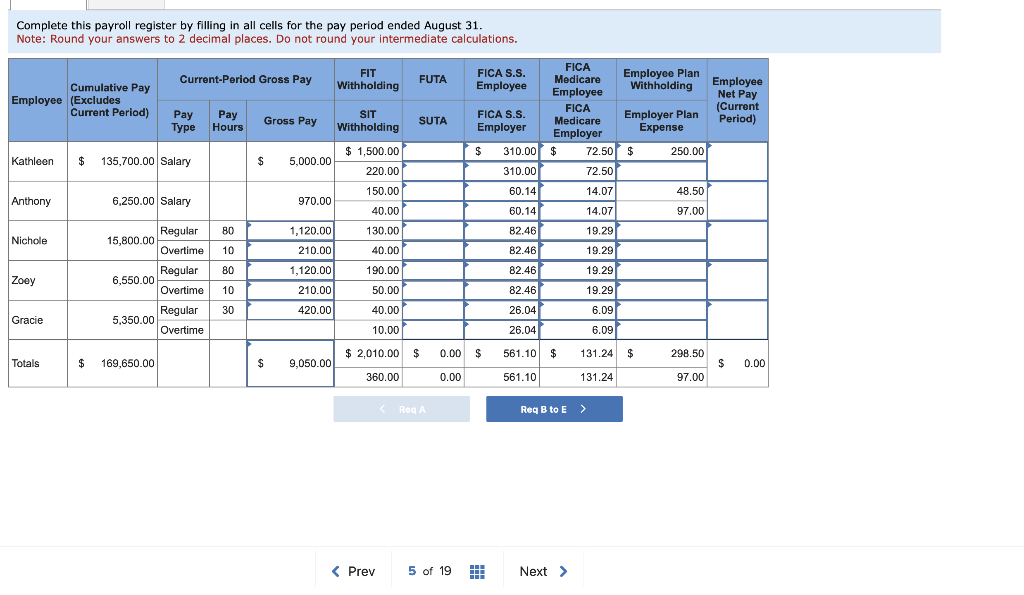Click Gracie's empty Overtime gross pay field
The image size is (1024, 595).
pyautogui.click(x=290, y=330)
